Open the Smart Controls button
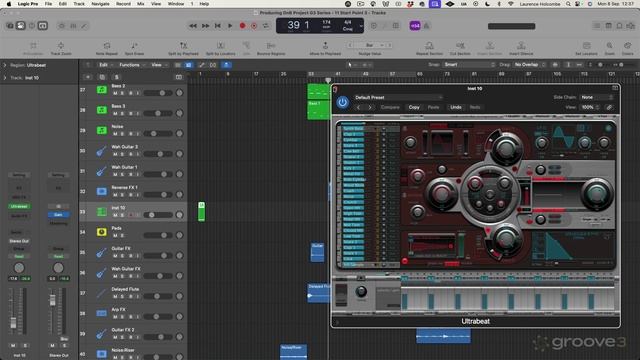Image resolution: width=640 pixels, height=360 pixels. (62, 26)
